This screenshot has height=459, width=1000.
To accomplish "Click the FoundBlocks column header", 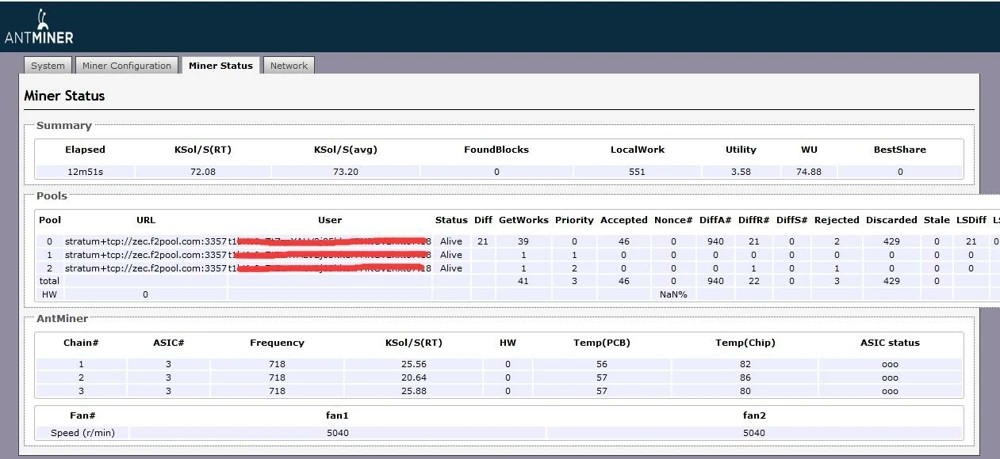I will click(496, 150).
